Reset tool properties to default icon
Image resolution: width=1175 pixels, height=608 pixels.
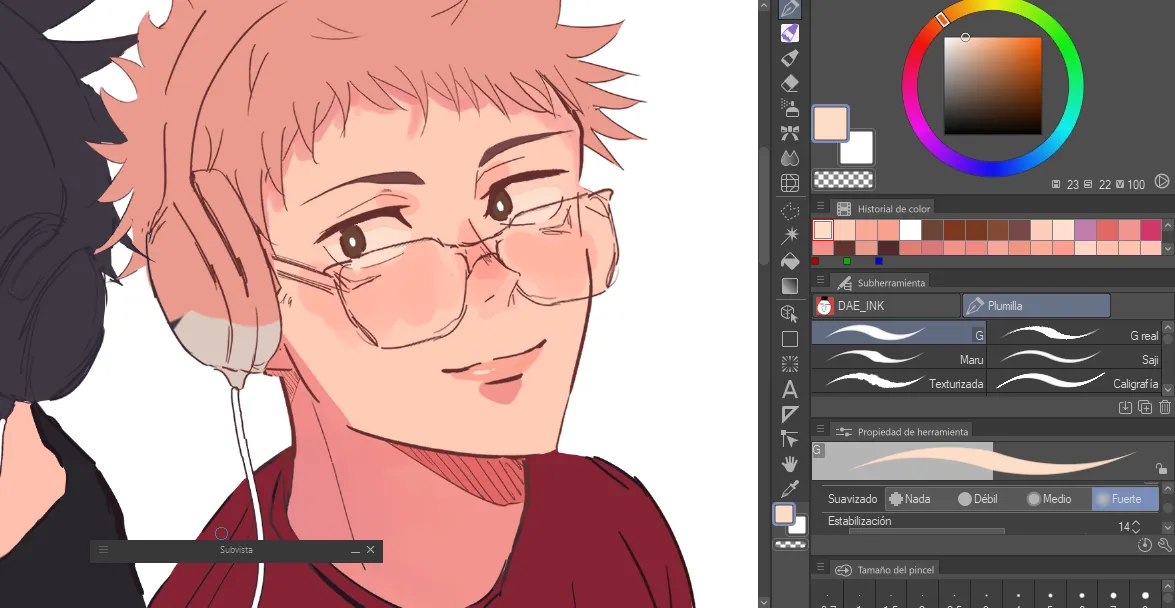point(1144,545)
